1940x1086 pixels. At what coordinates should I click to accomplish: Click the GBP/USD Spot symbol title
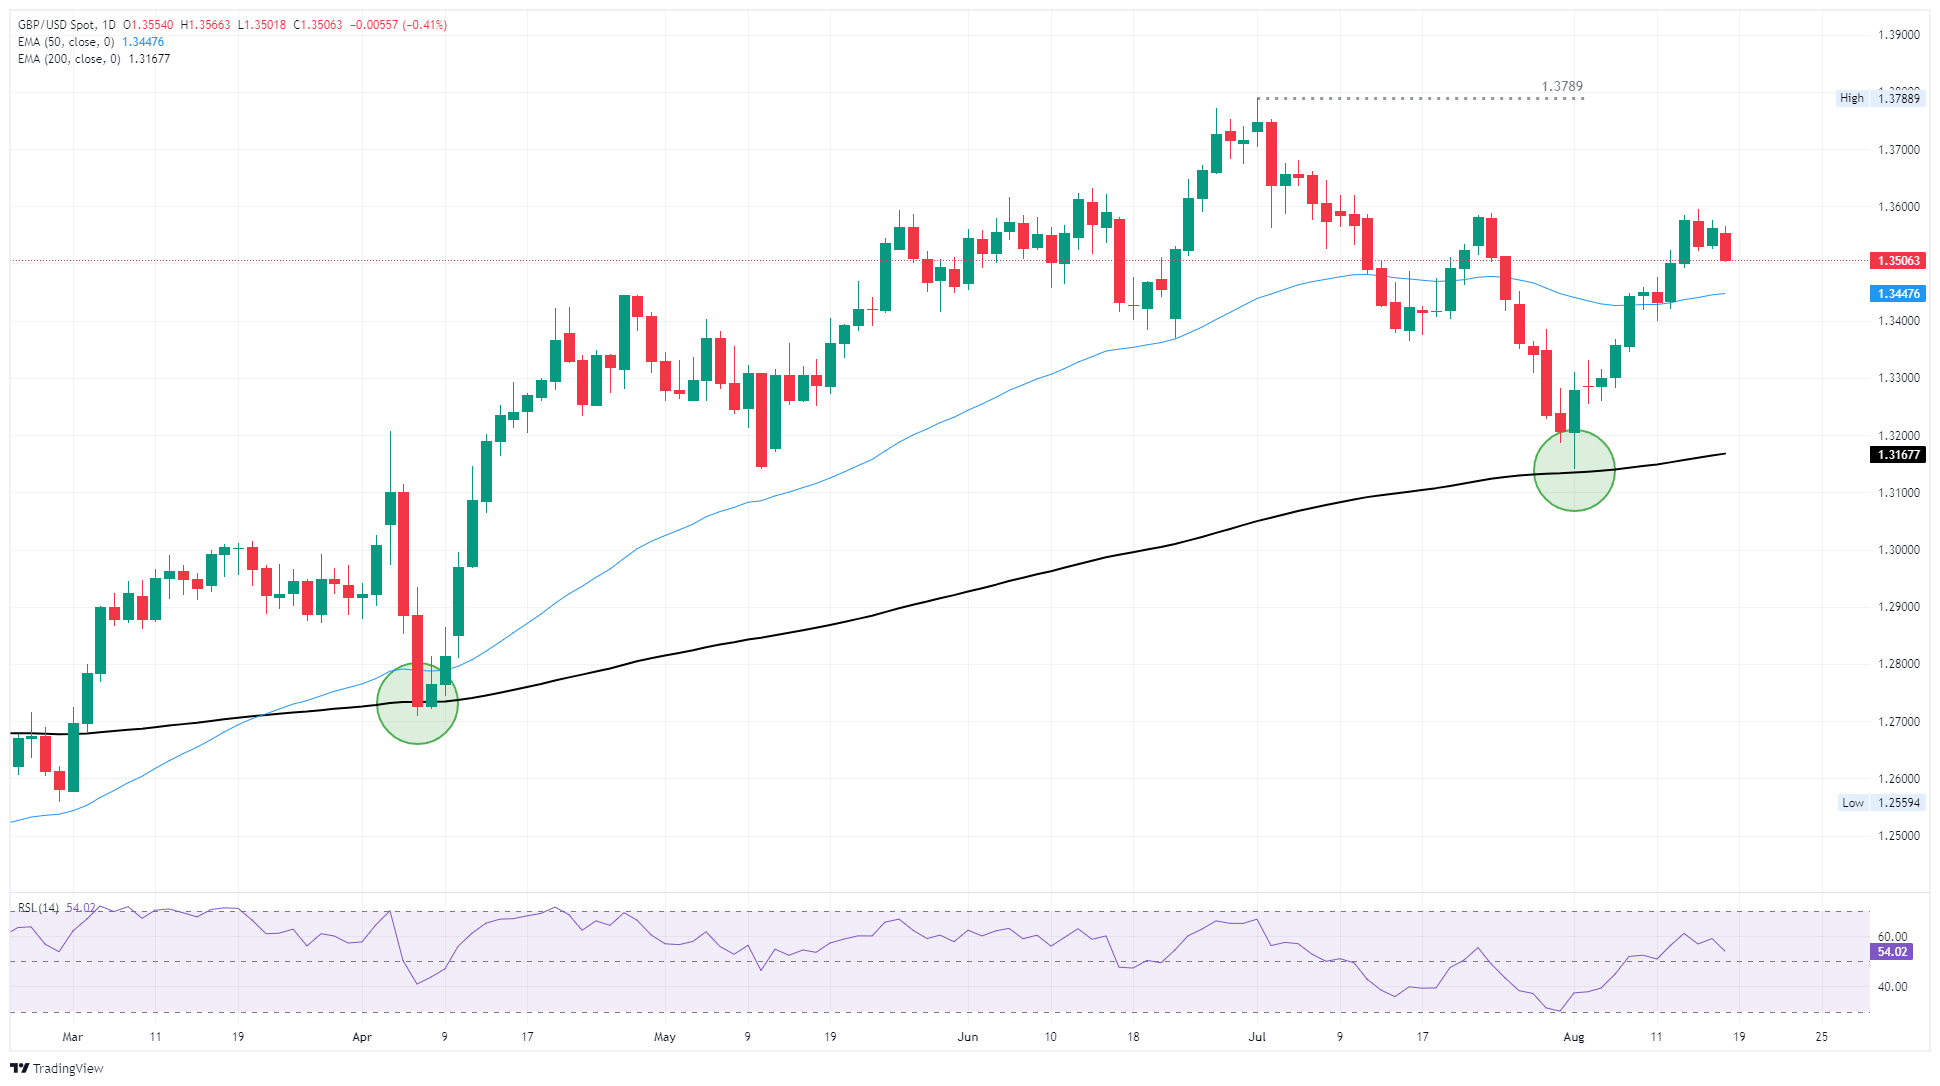[57, 25]
